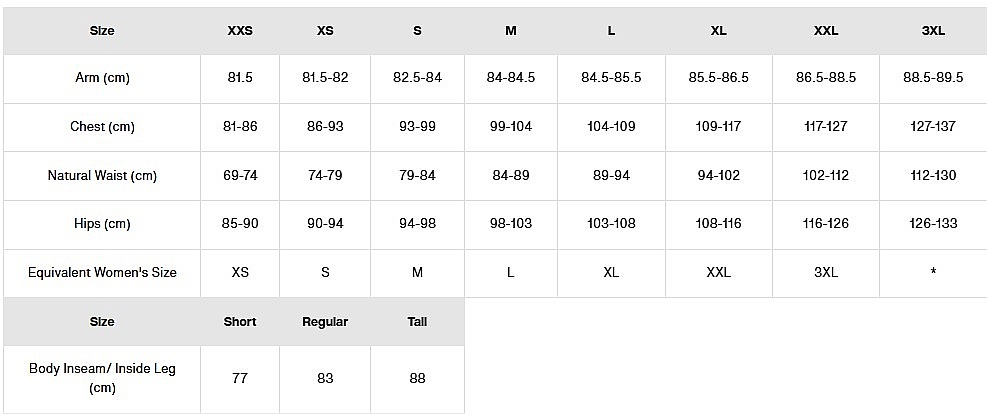Screen dimensions: 987x414
Task: Click the Short inseam column header
Action: pos(240,322)
